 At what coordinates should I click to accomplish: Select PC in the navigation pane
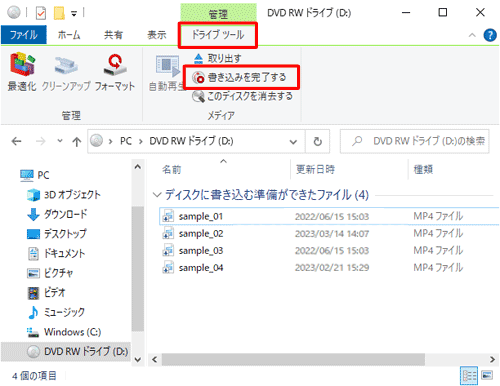pos(35,175)
